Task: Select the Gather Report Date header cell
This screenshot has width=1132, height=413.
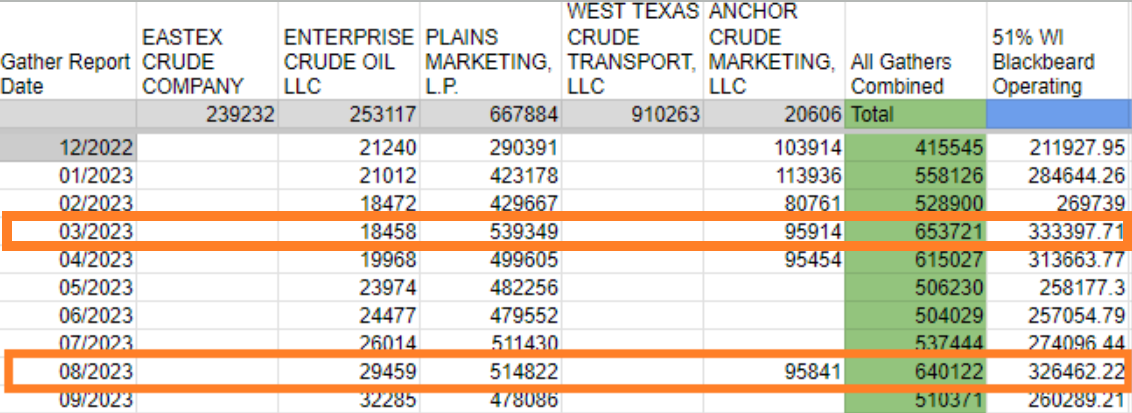Action: pyautogui.click(x=69, y=51)
